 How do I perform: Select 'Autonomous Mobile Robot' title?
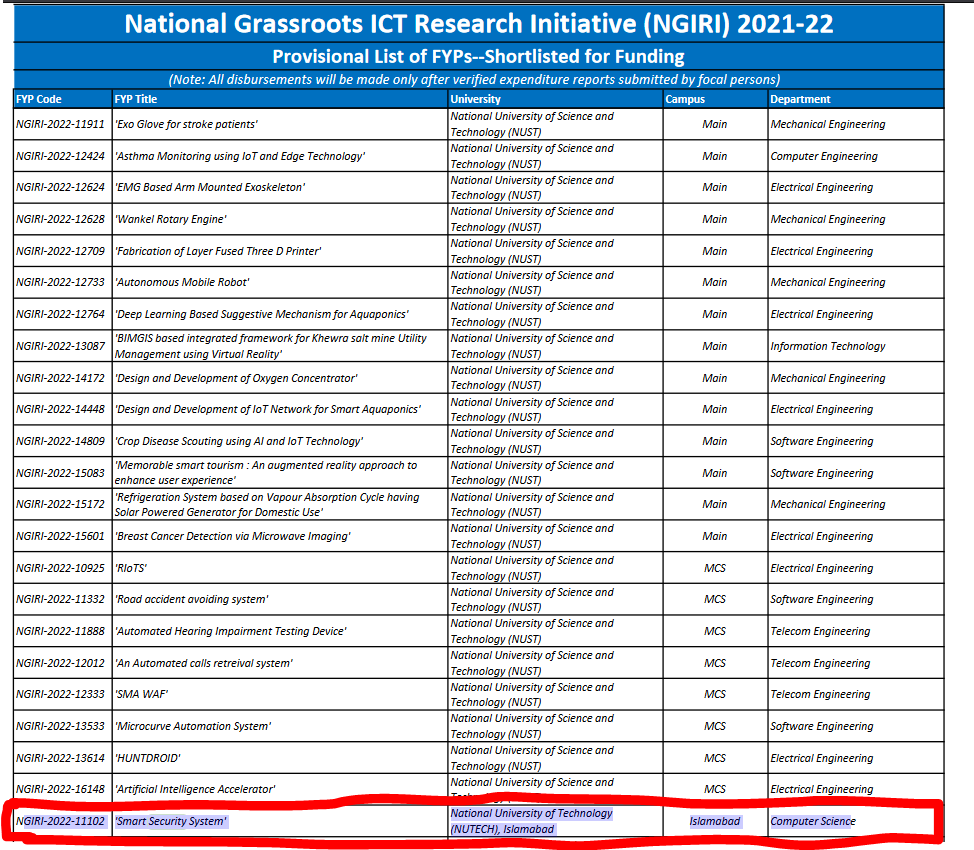tap(182, 282)
